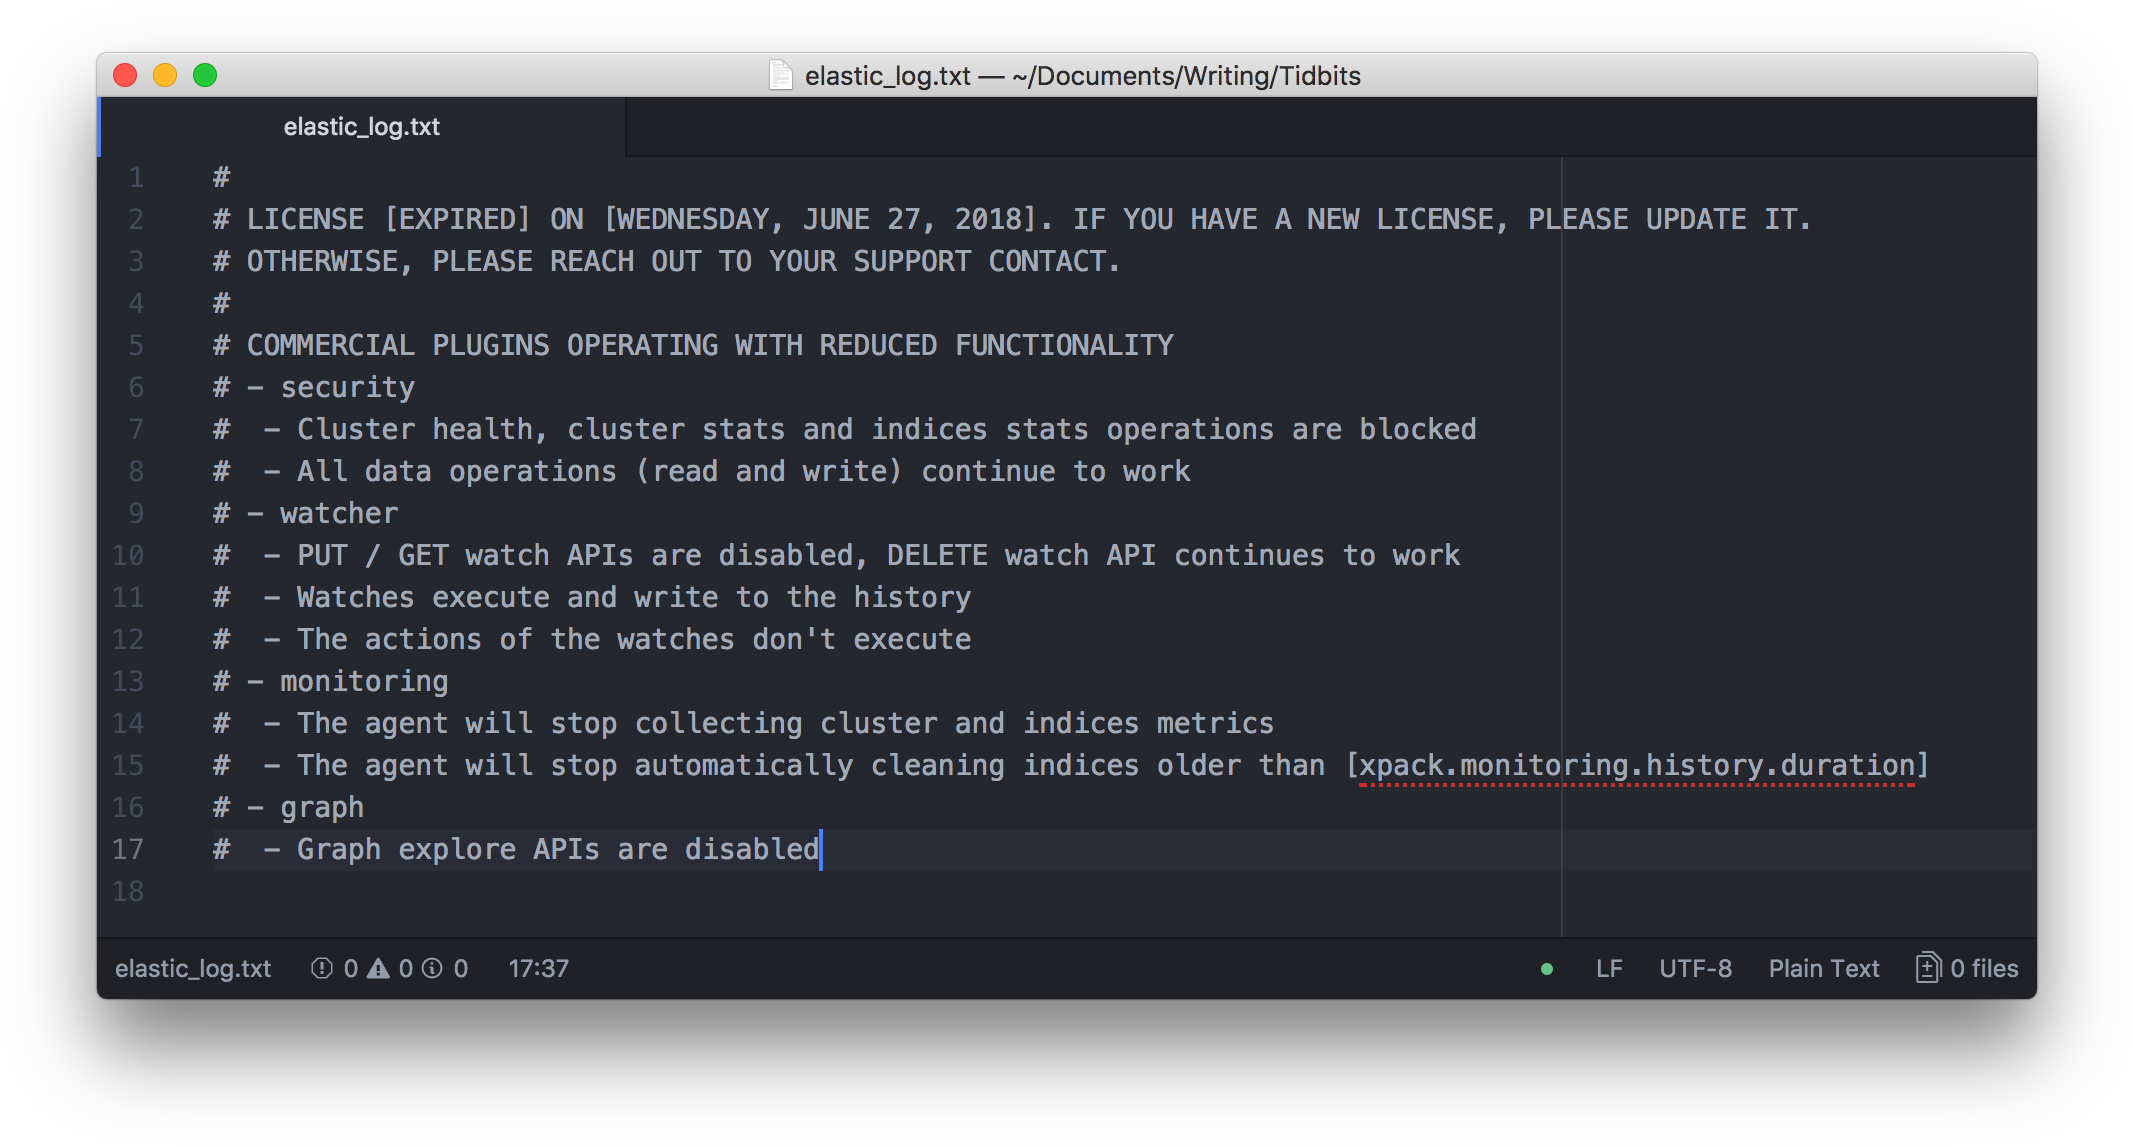Click the linter warnings triangle icon
Viewport: 2133px width, 1147px height.
378,968
